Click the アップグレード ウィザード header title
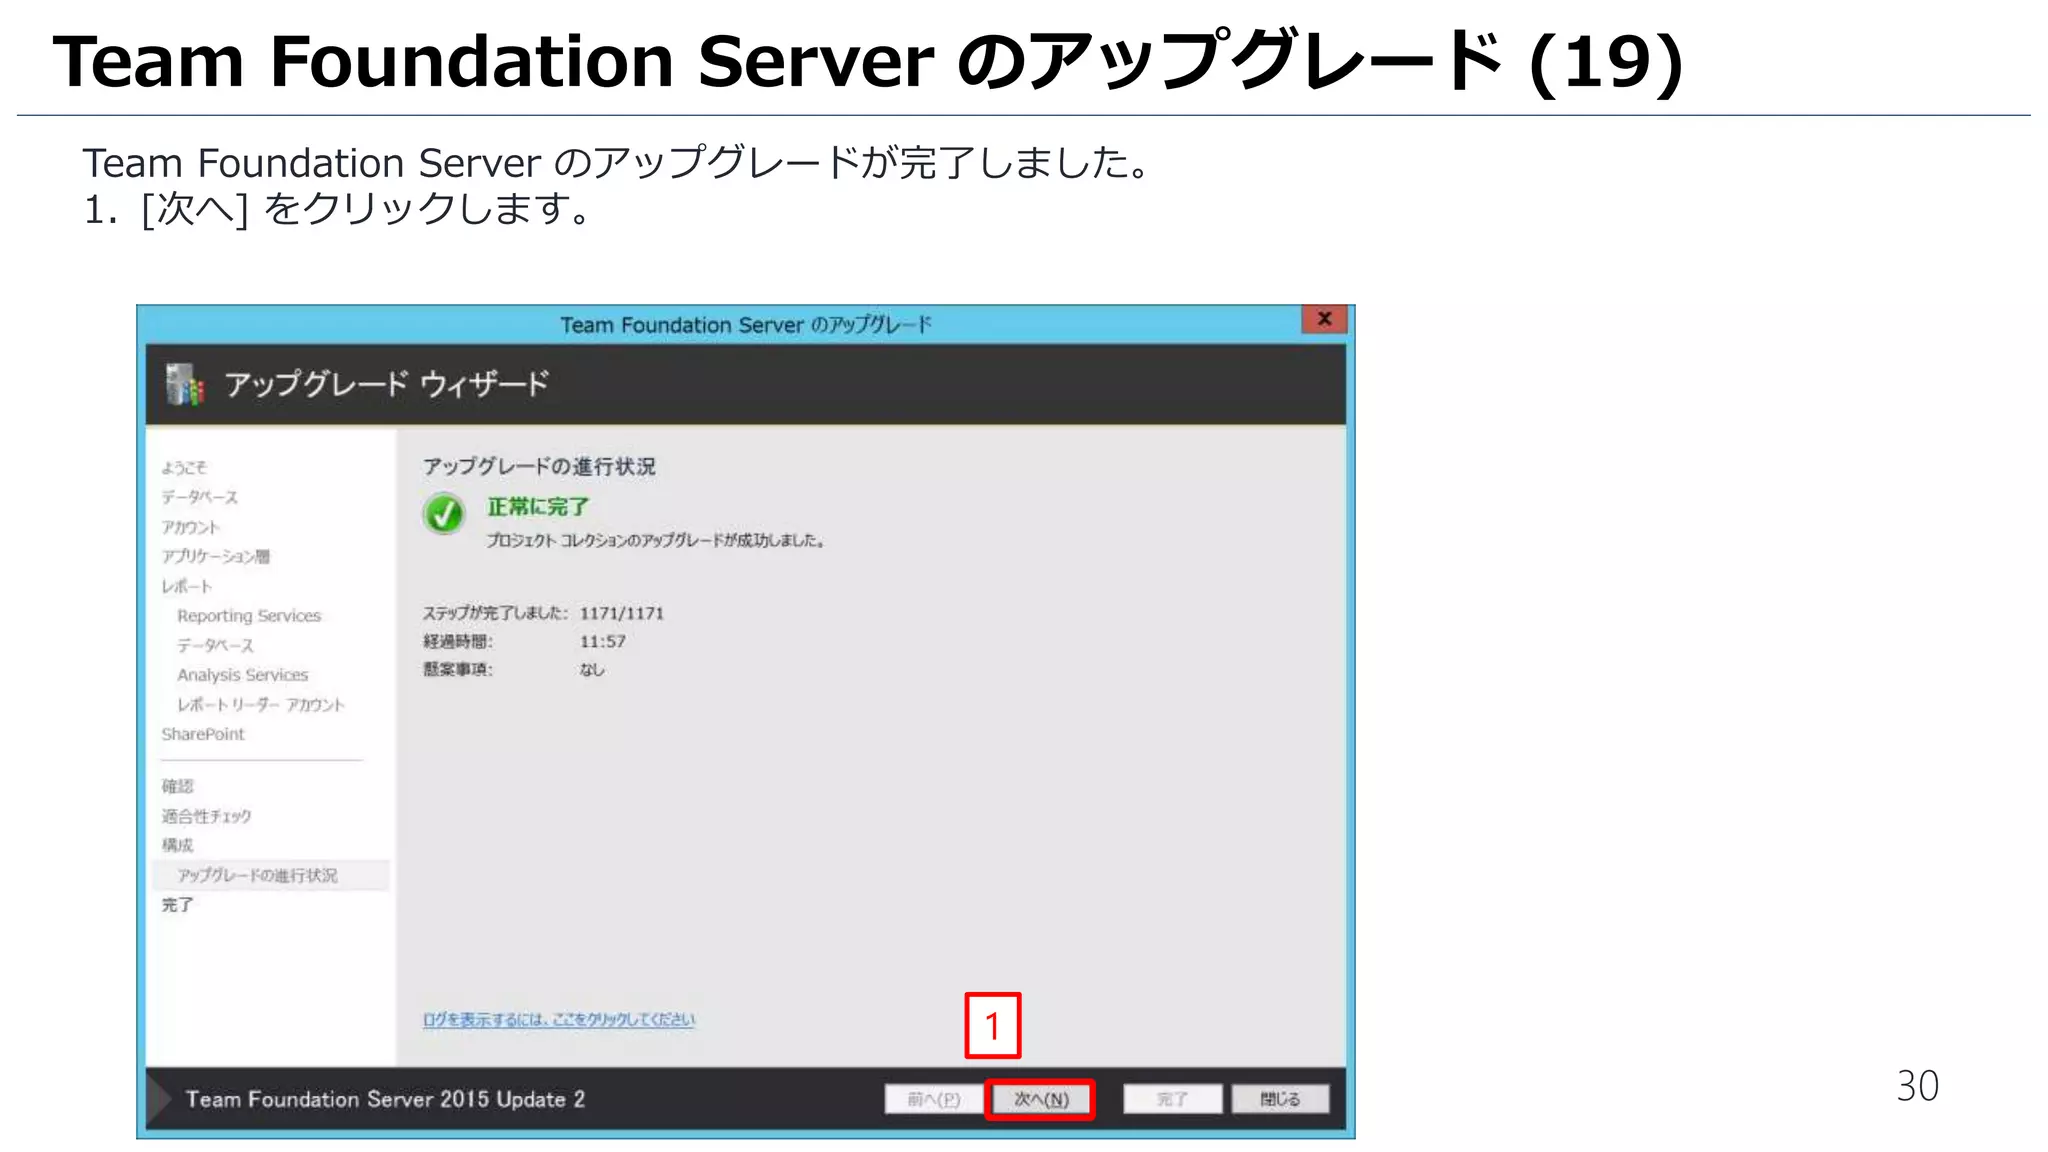The width and height of the screenshot is (2048, 1152). (387, 384)
